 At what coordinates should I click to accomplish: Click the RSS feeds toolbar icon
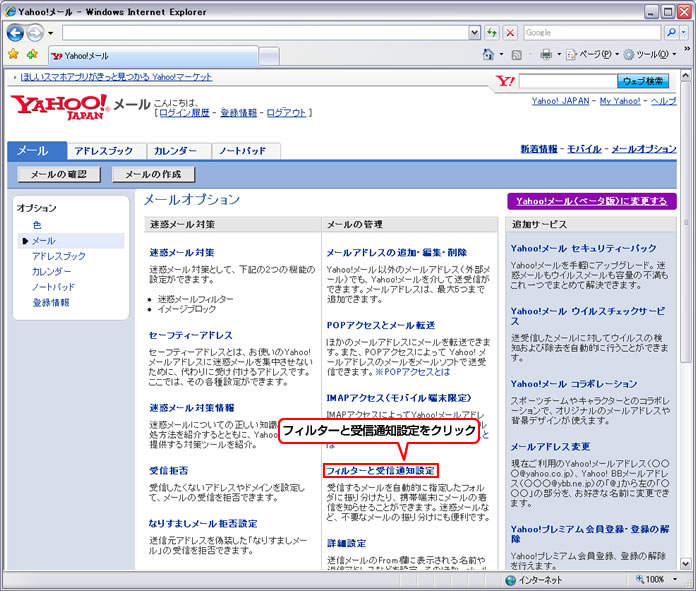(517, 55)
